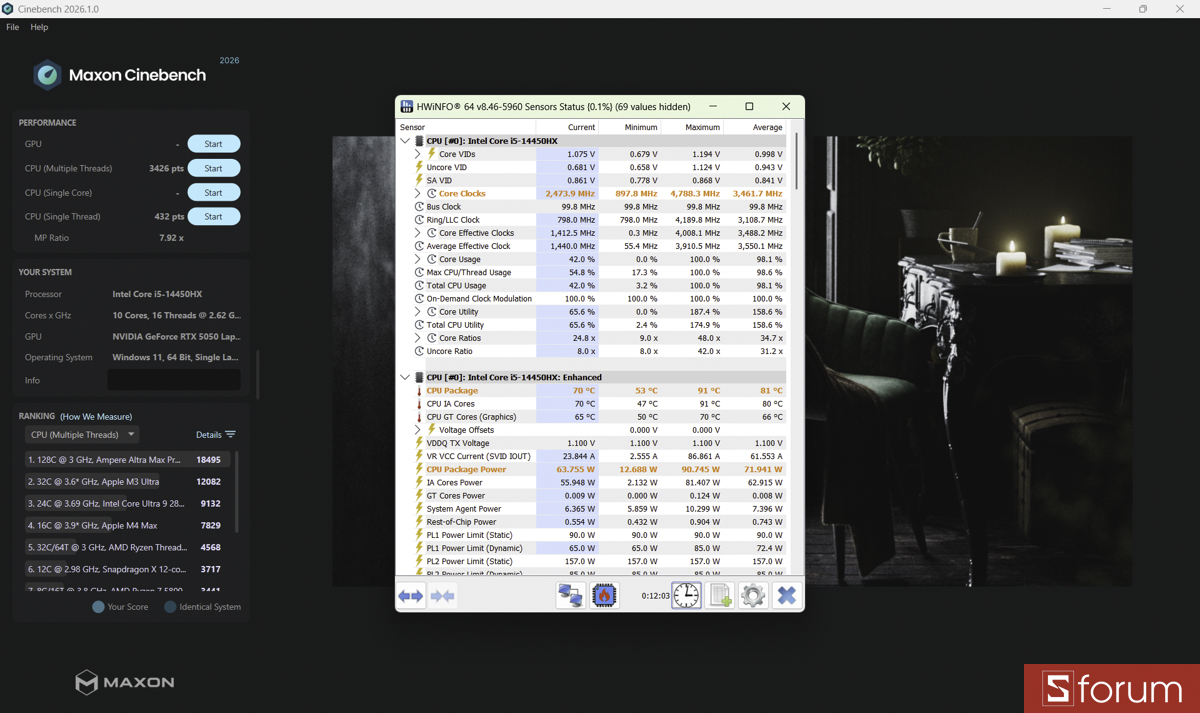Click the Current column header in HWiNFO
Screen dimensions: 1200x713
567,127
